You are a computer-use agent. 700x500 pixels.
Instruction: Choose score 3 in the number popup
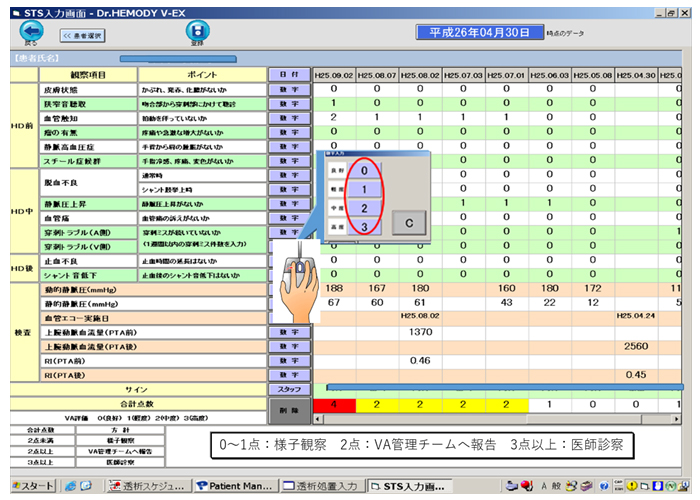point(365,227)
